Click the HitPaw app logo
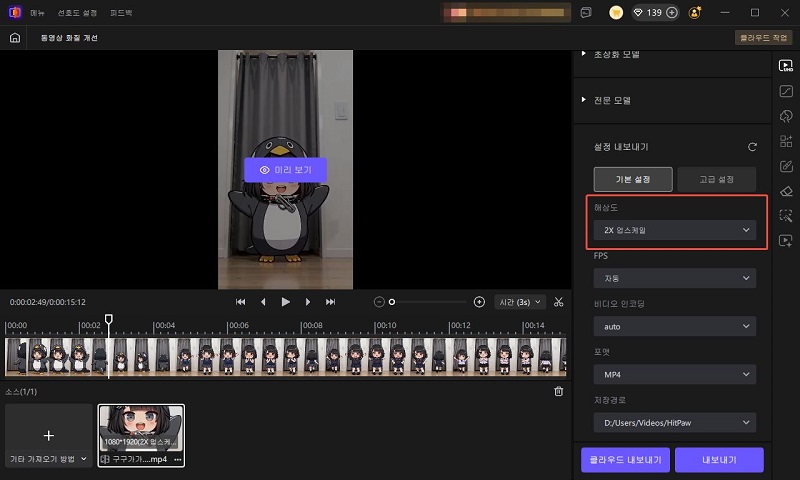This screenshot has width=800, height=480. click(x=15, y=12)
